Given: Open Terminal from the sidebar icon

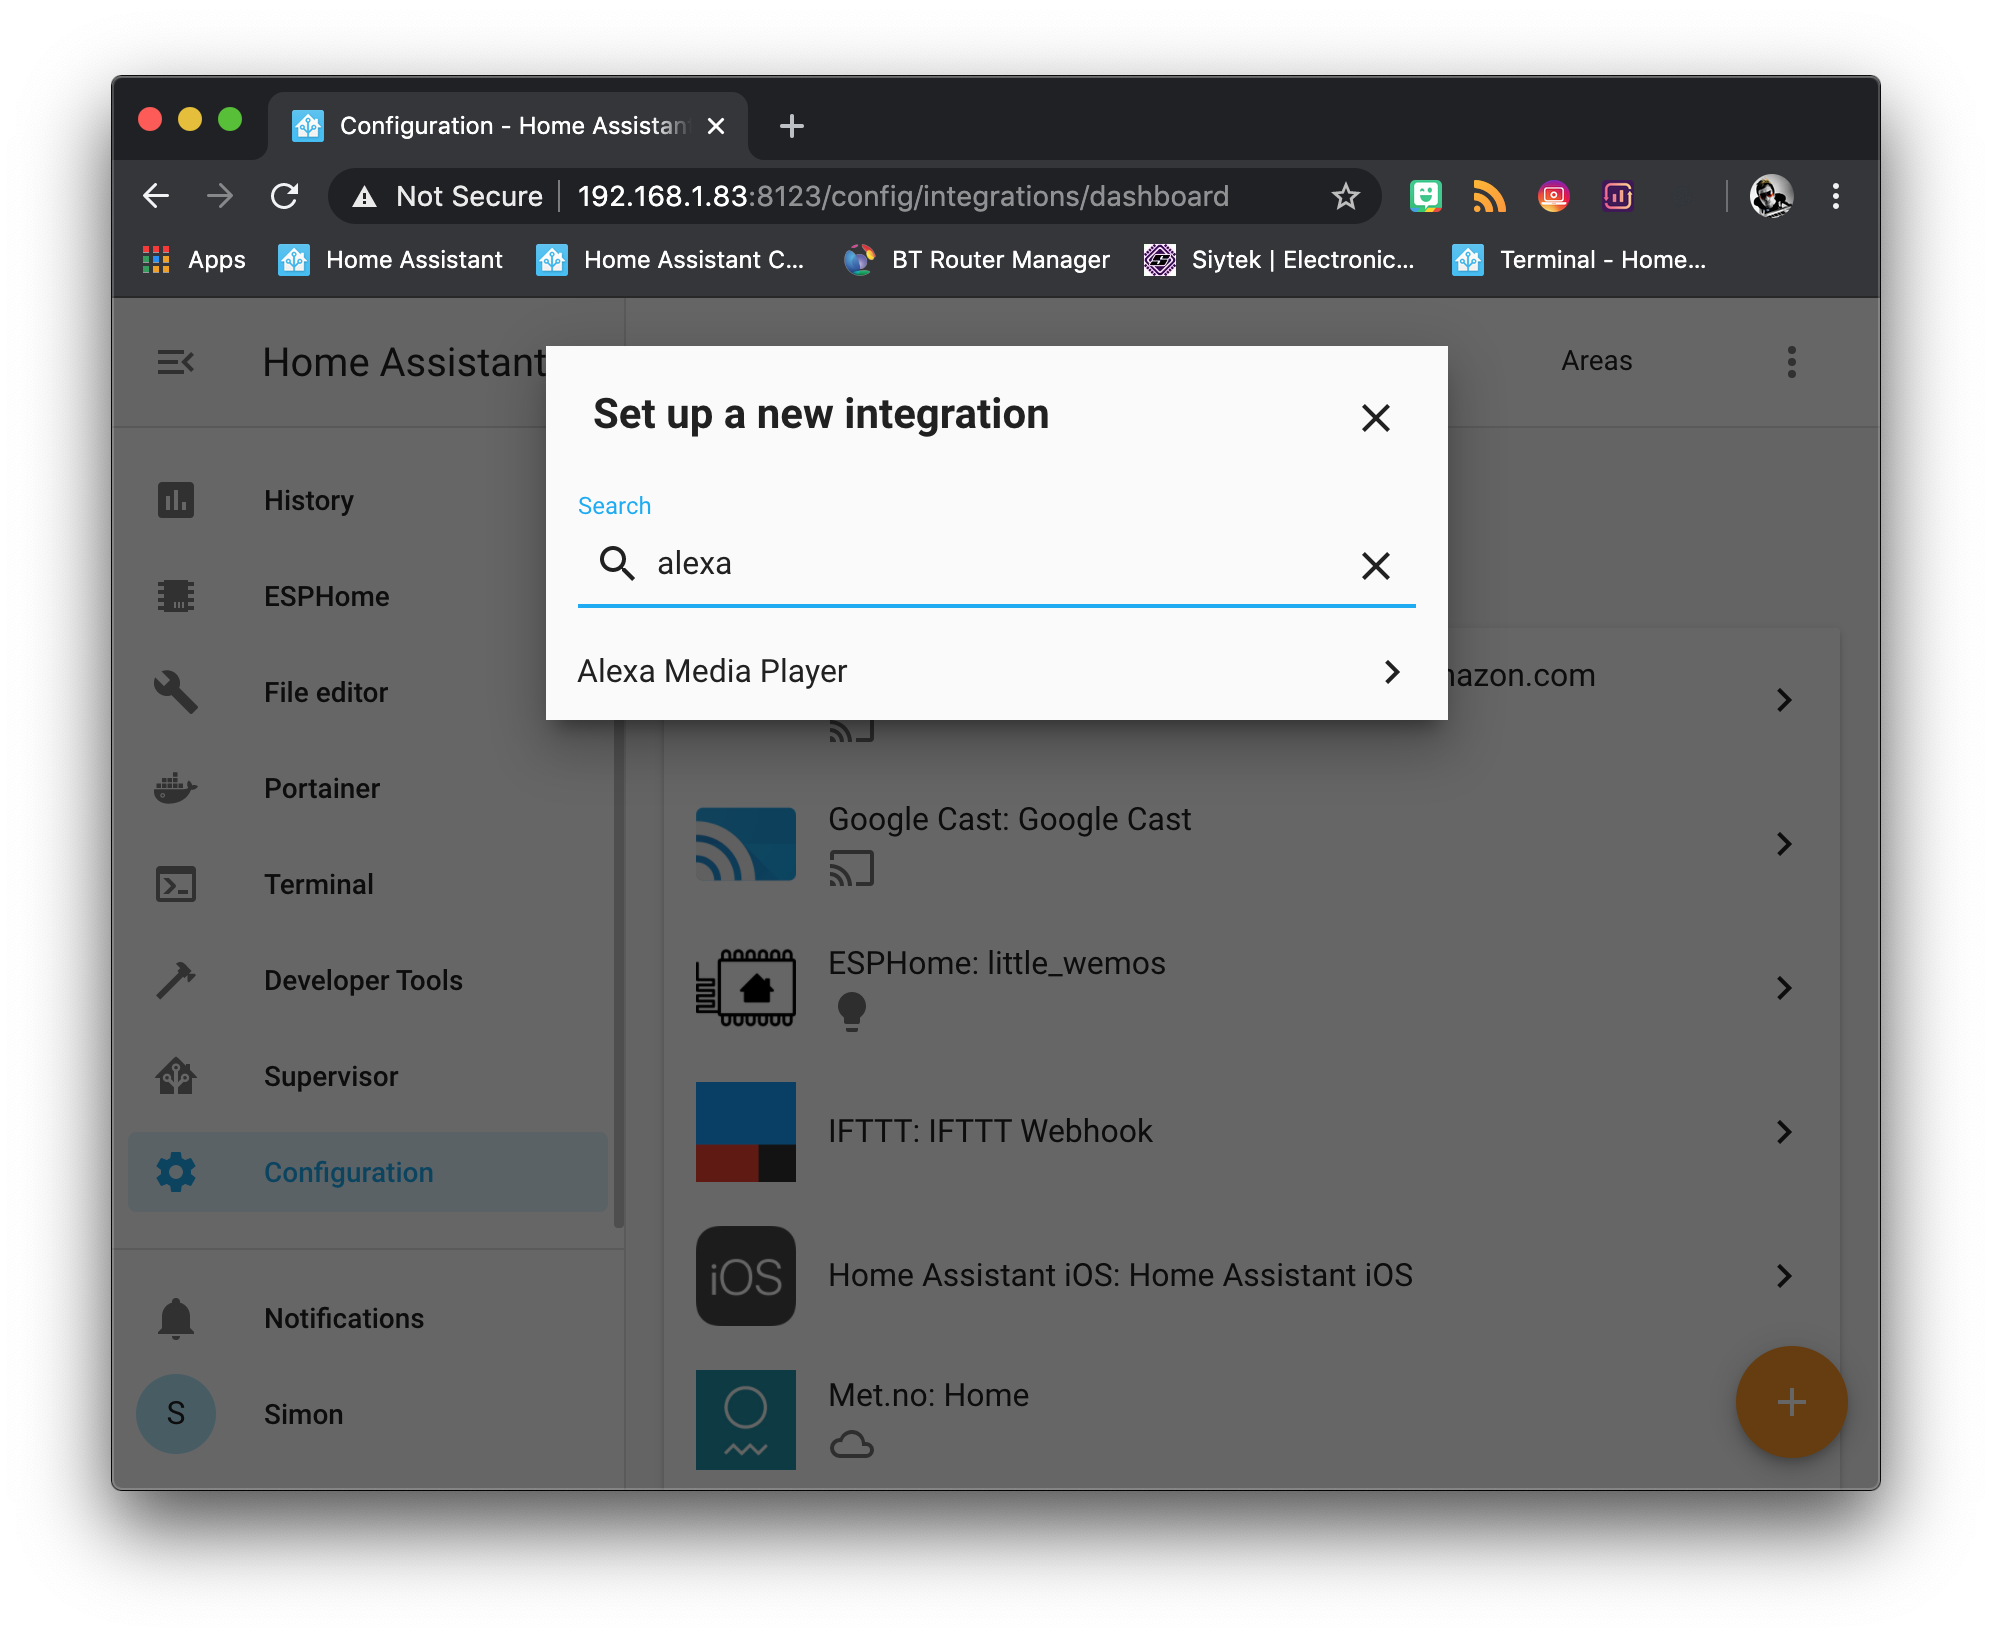Looking at the screenshot, I should click(x=176, y=884).
